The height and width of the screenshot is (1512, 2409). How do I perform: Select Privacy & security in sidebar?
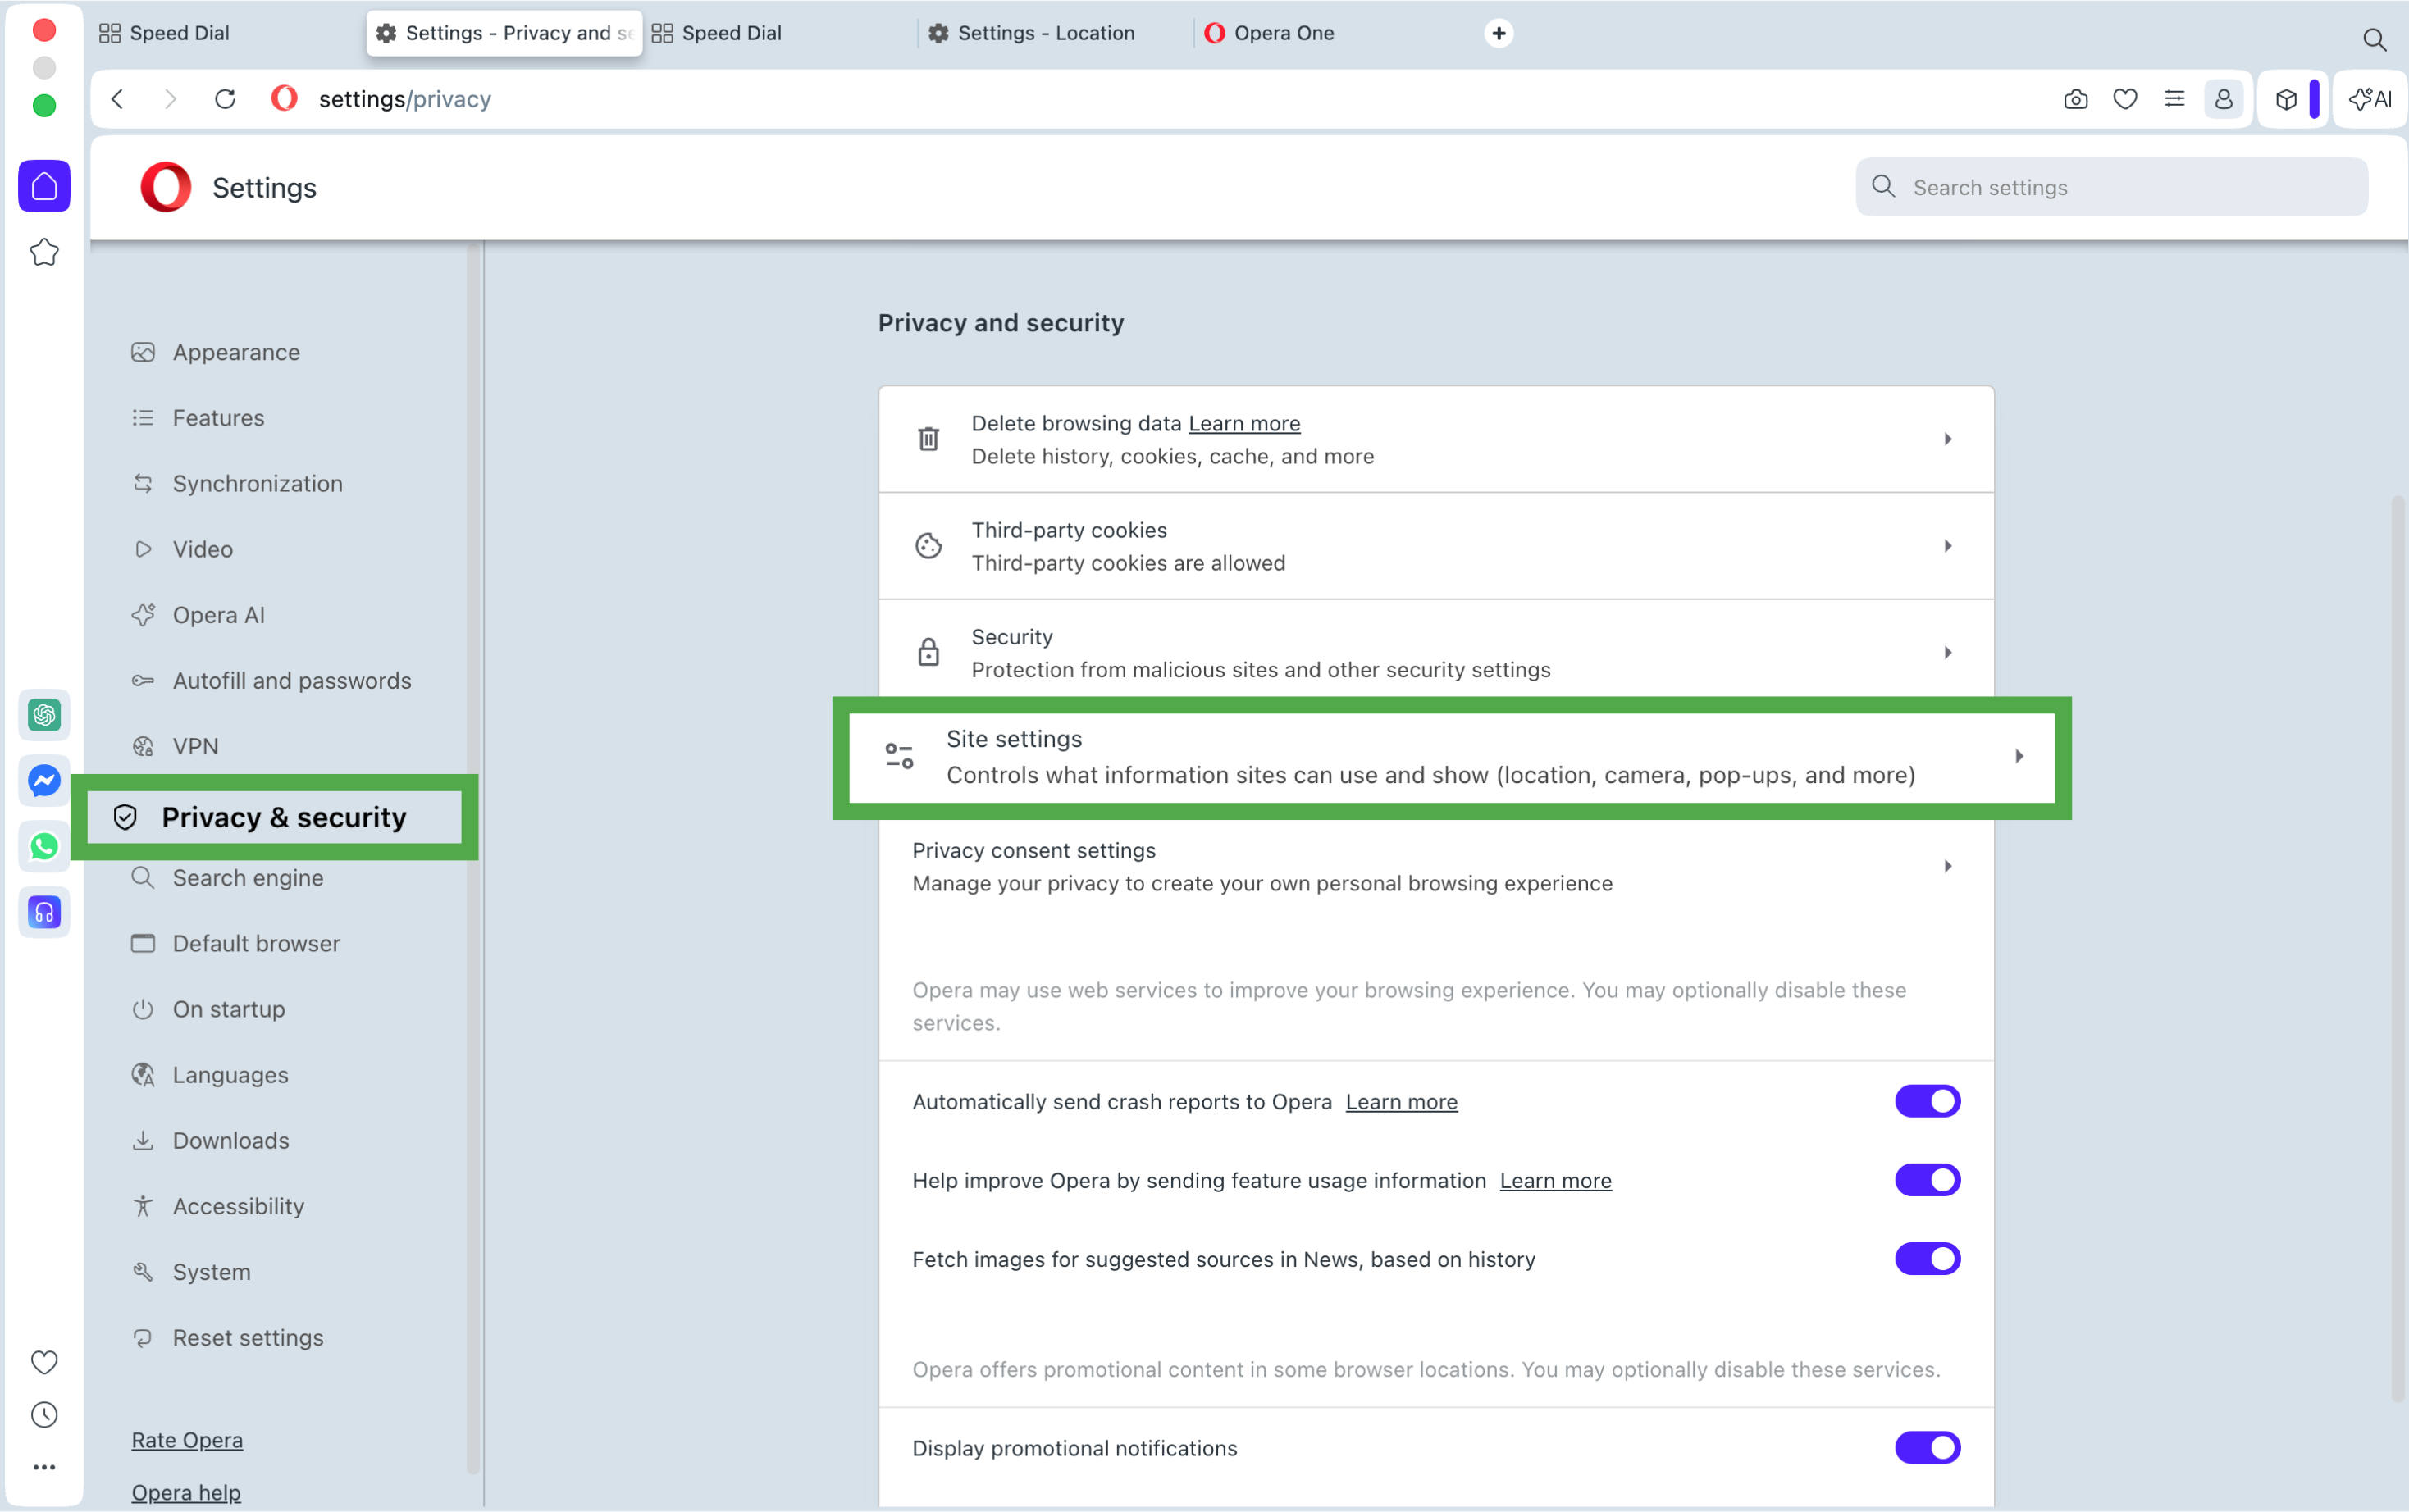coord(274,817)
